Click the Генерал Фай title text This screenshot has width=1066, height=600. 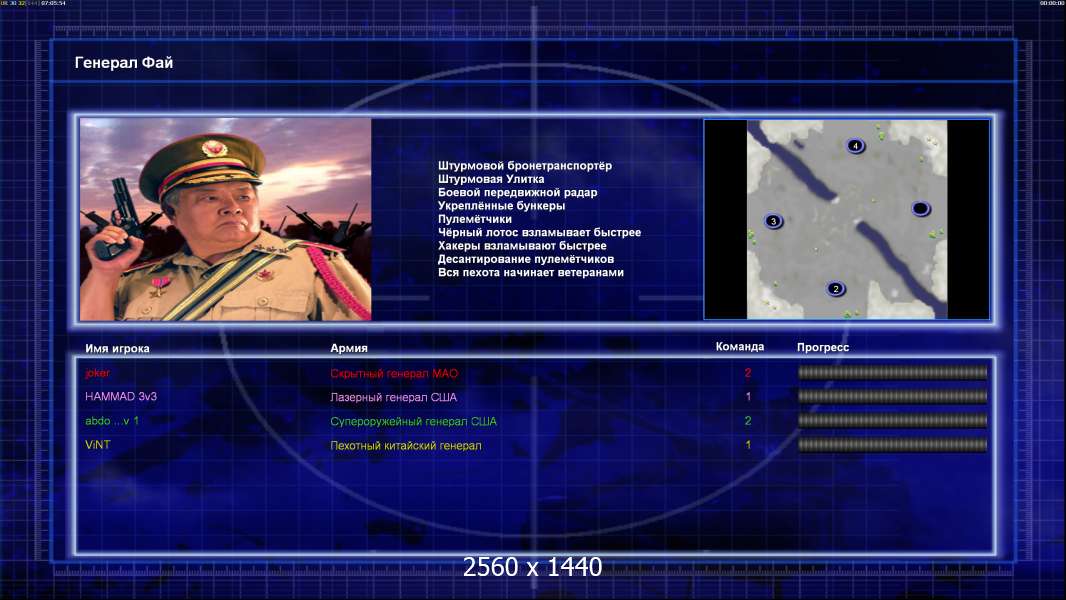[124, 63]
